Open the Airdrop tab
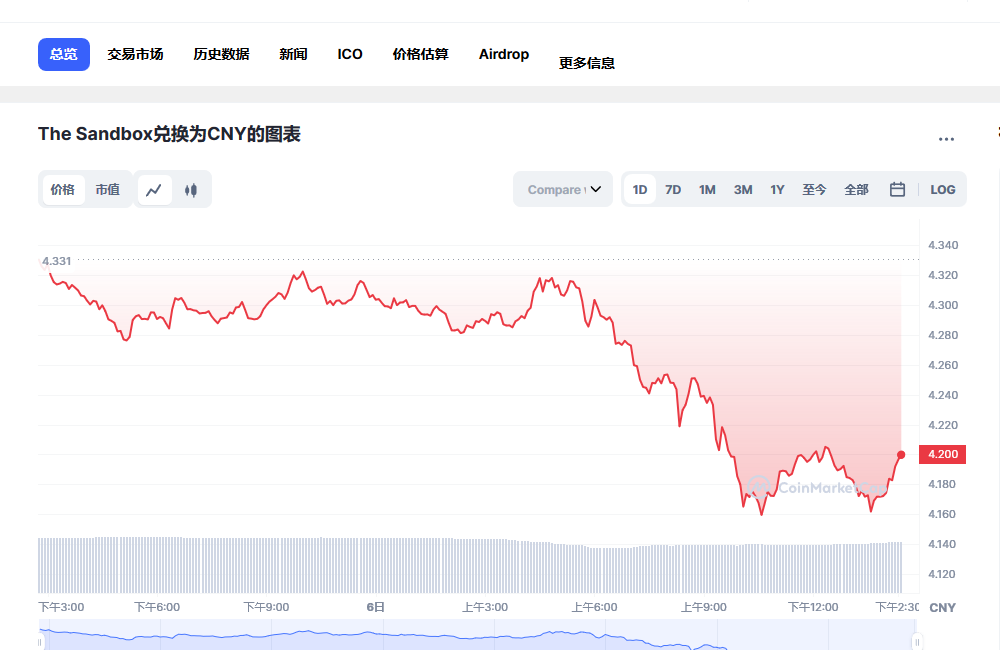 (504, 54)
